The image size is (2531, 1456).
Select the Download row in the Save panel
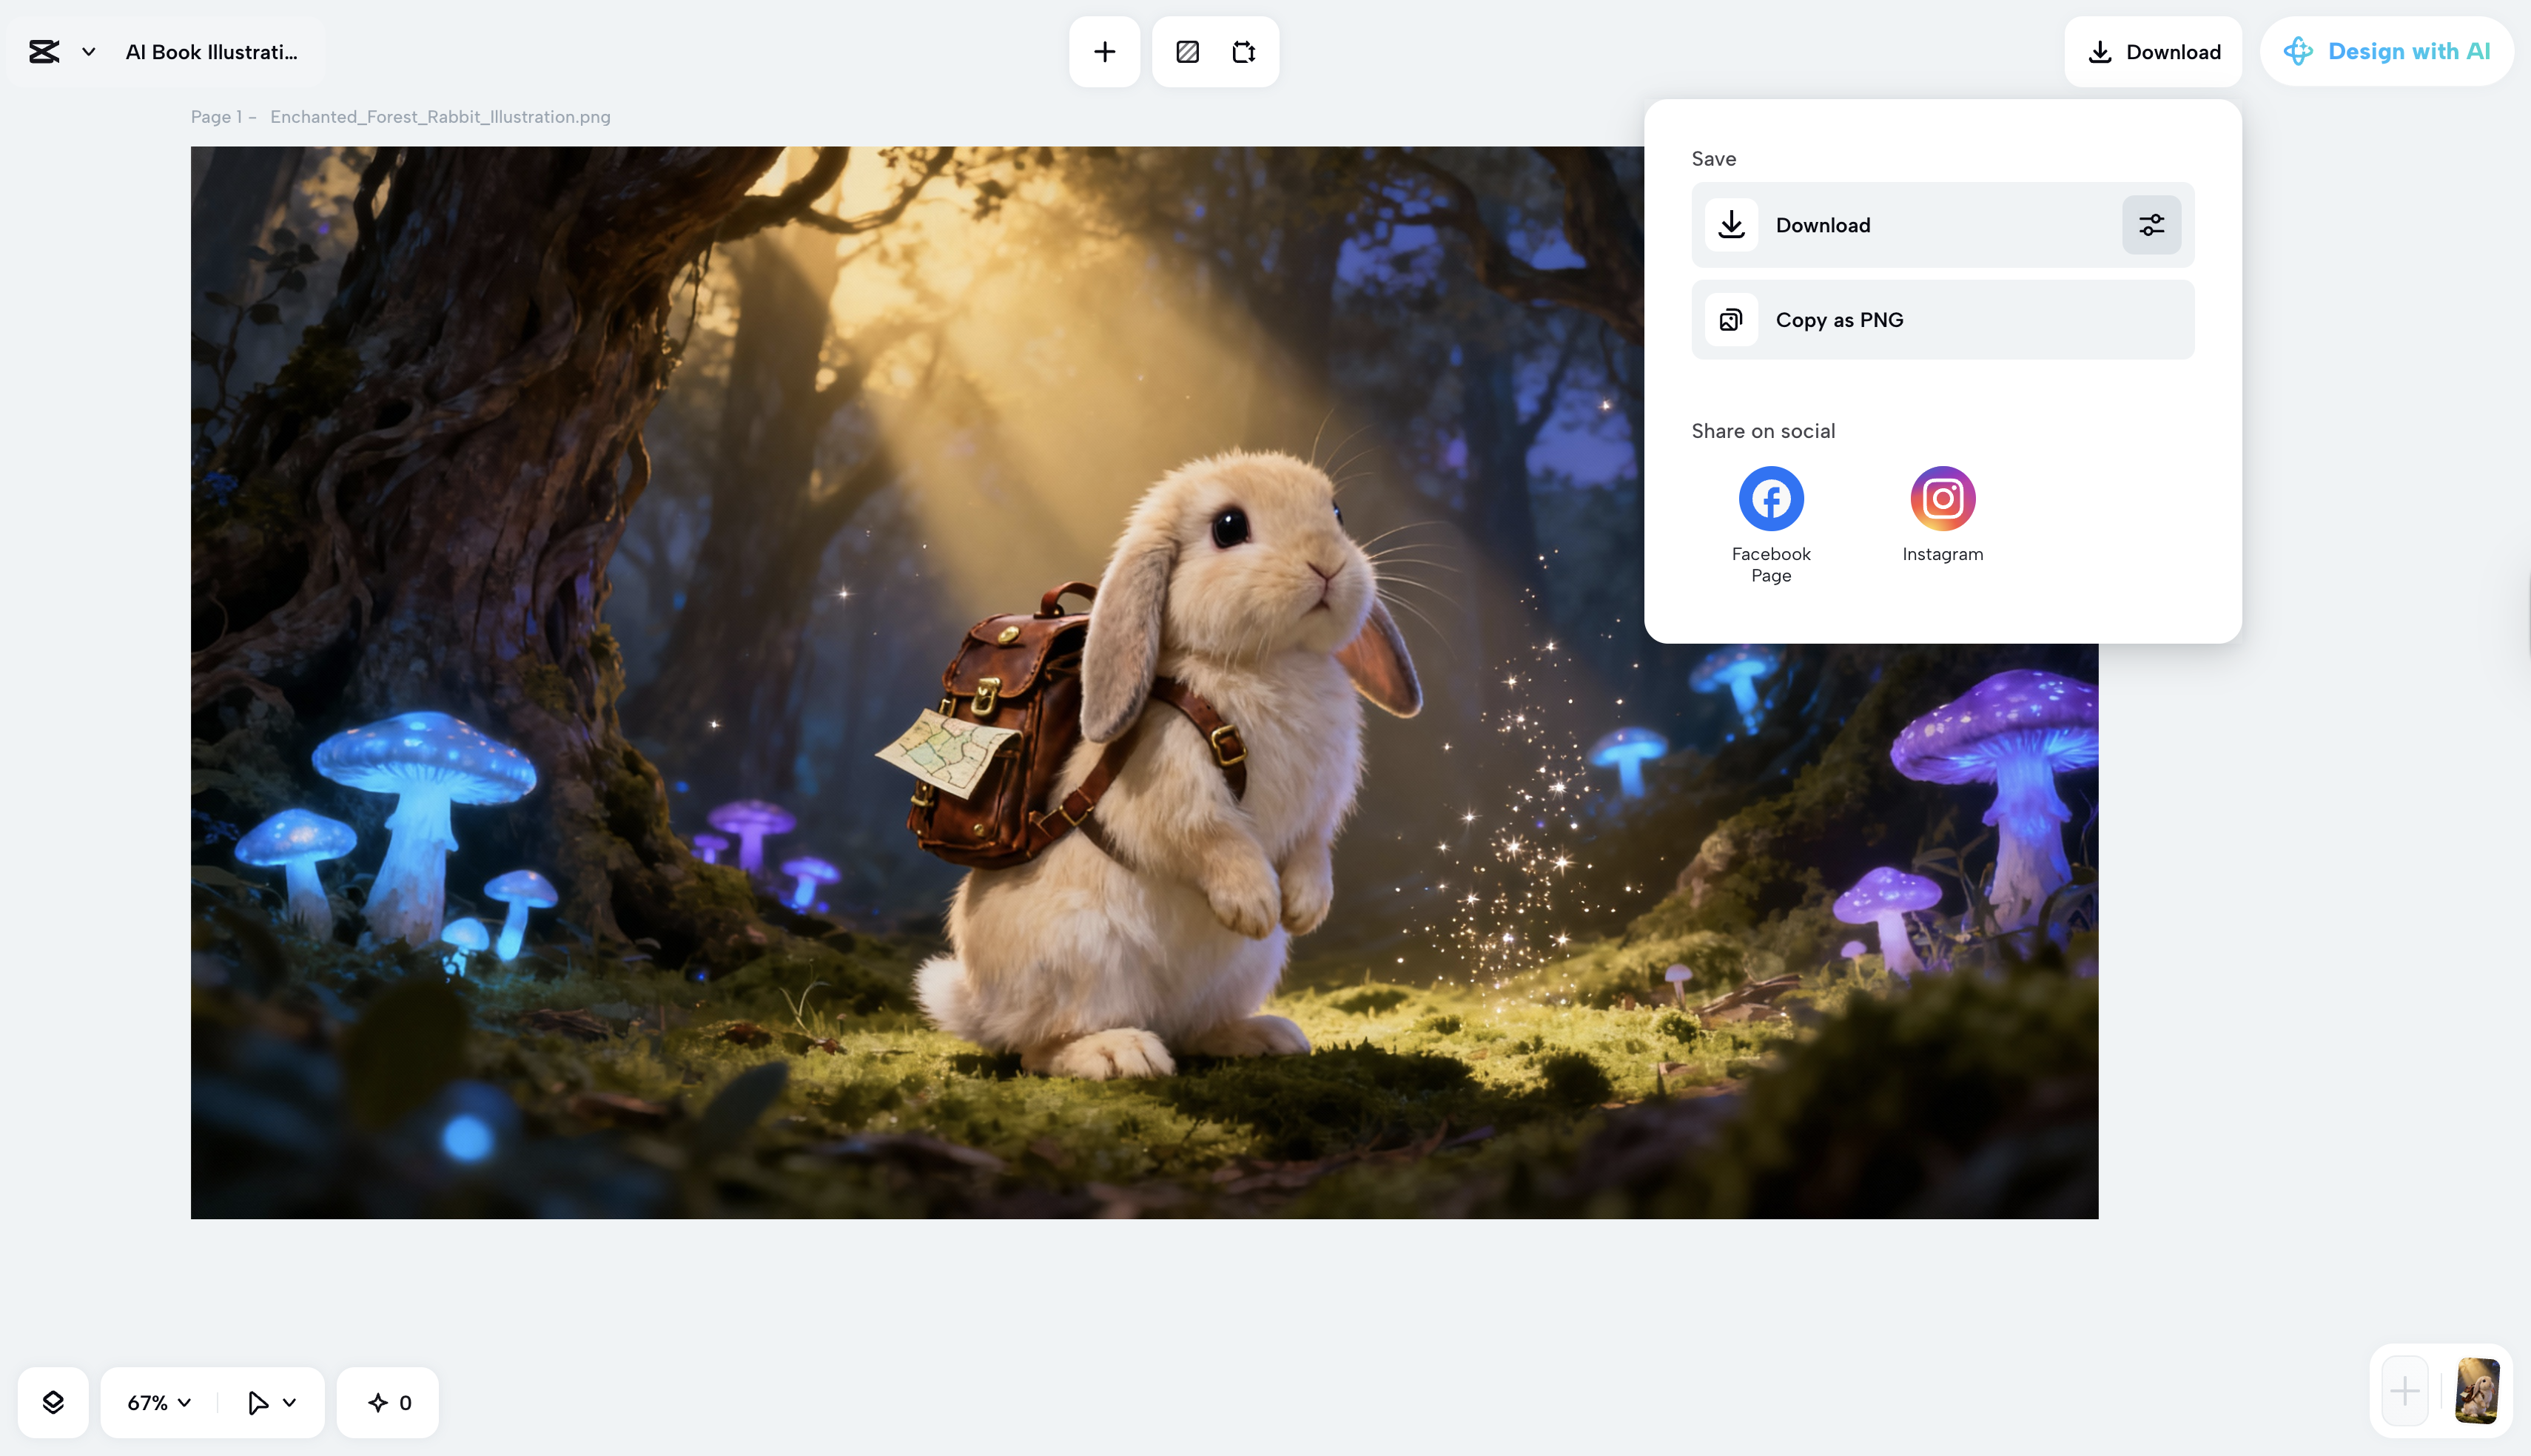[x=1900, y=224]
